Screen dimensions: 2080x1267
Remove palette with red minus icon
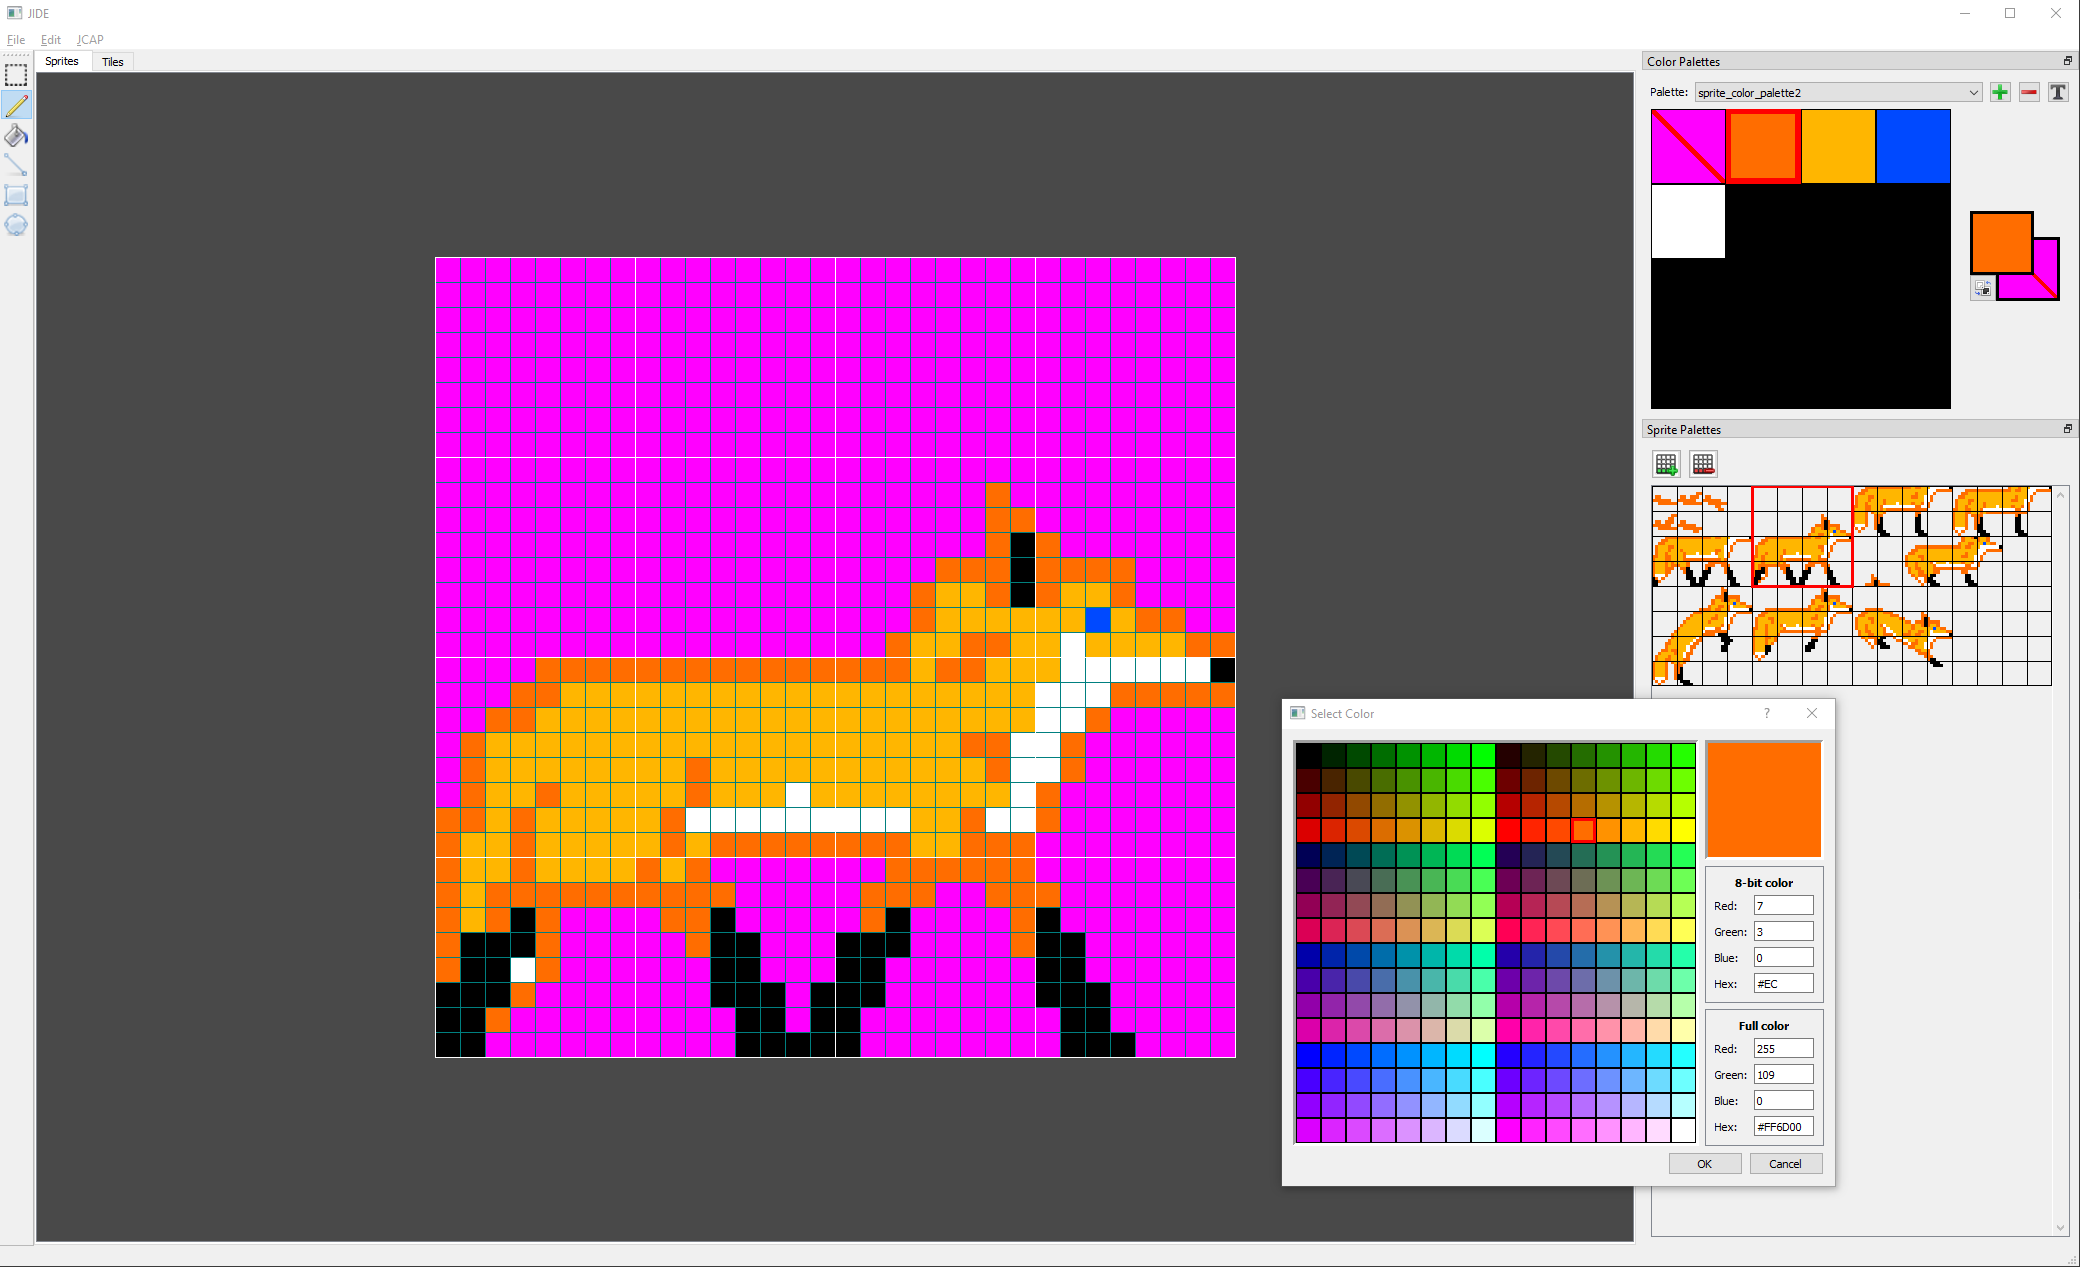point(2028,92)
